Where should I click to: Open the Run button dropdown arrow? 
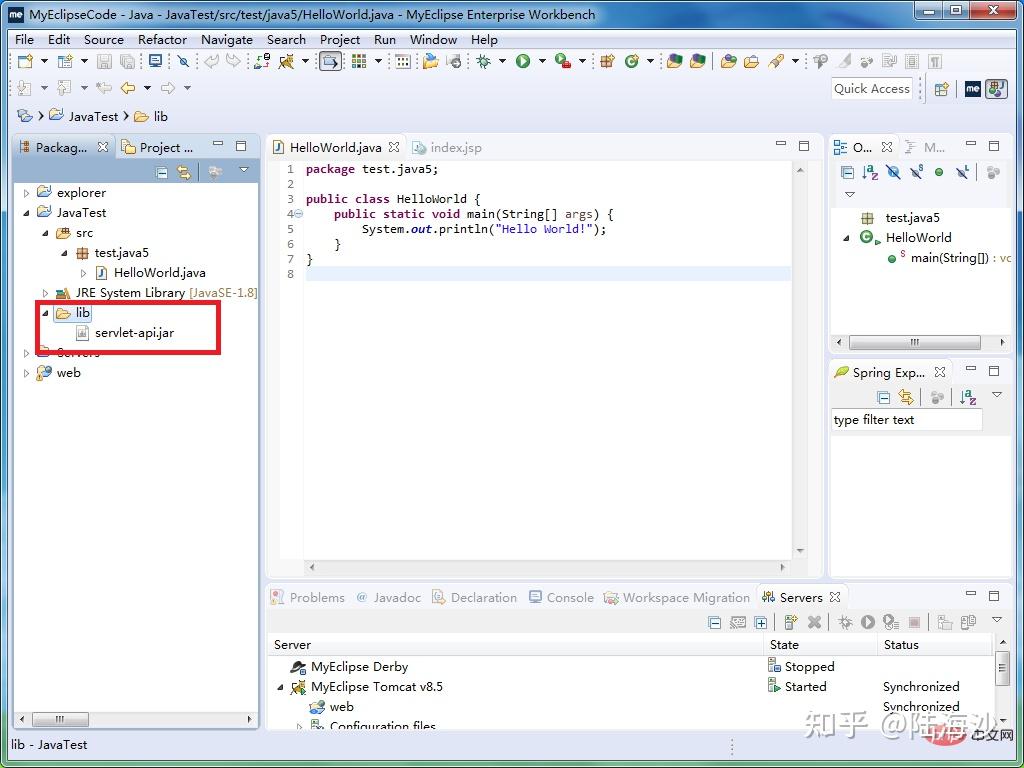pos(542,61)
